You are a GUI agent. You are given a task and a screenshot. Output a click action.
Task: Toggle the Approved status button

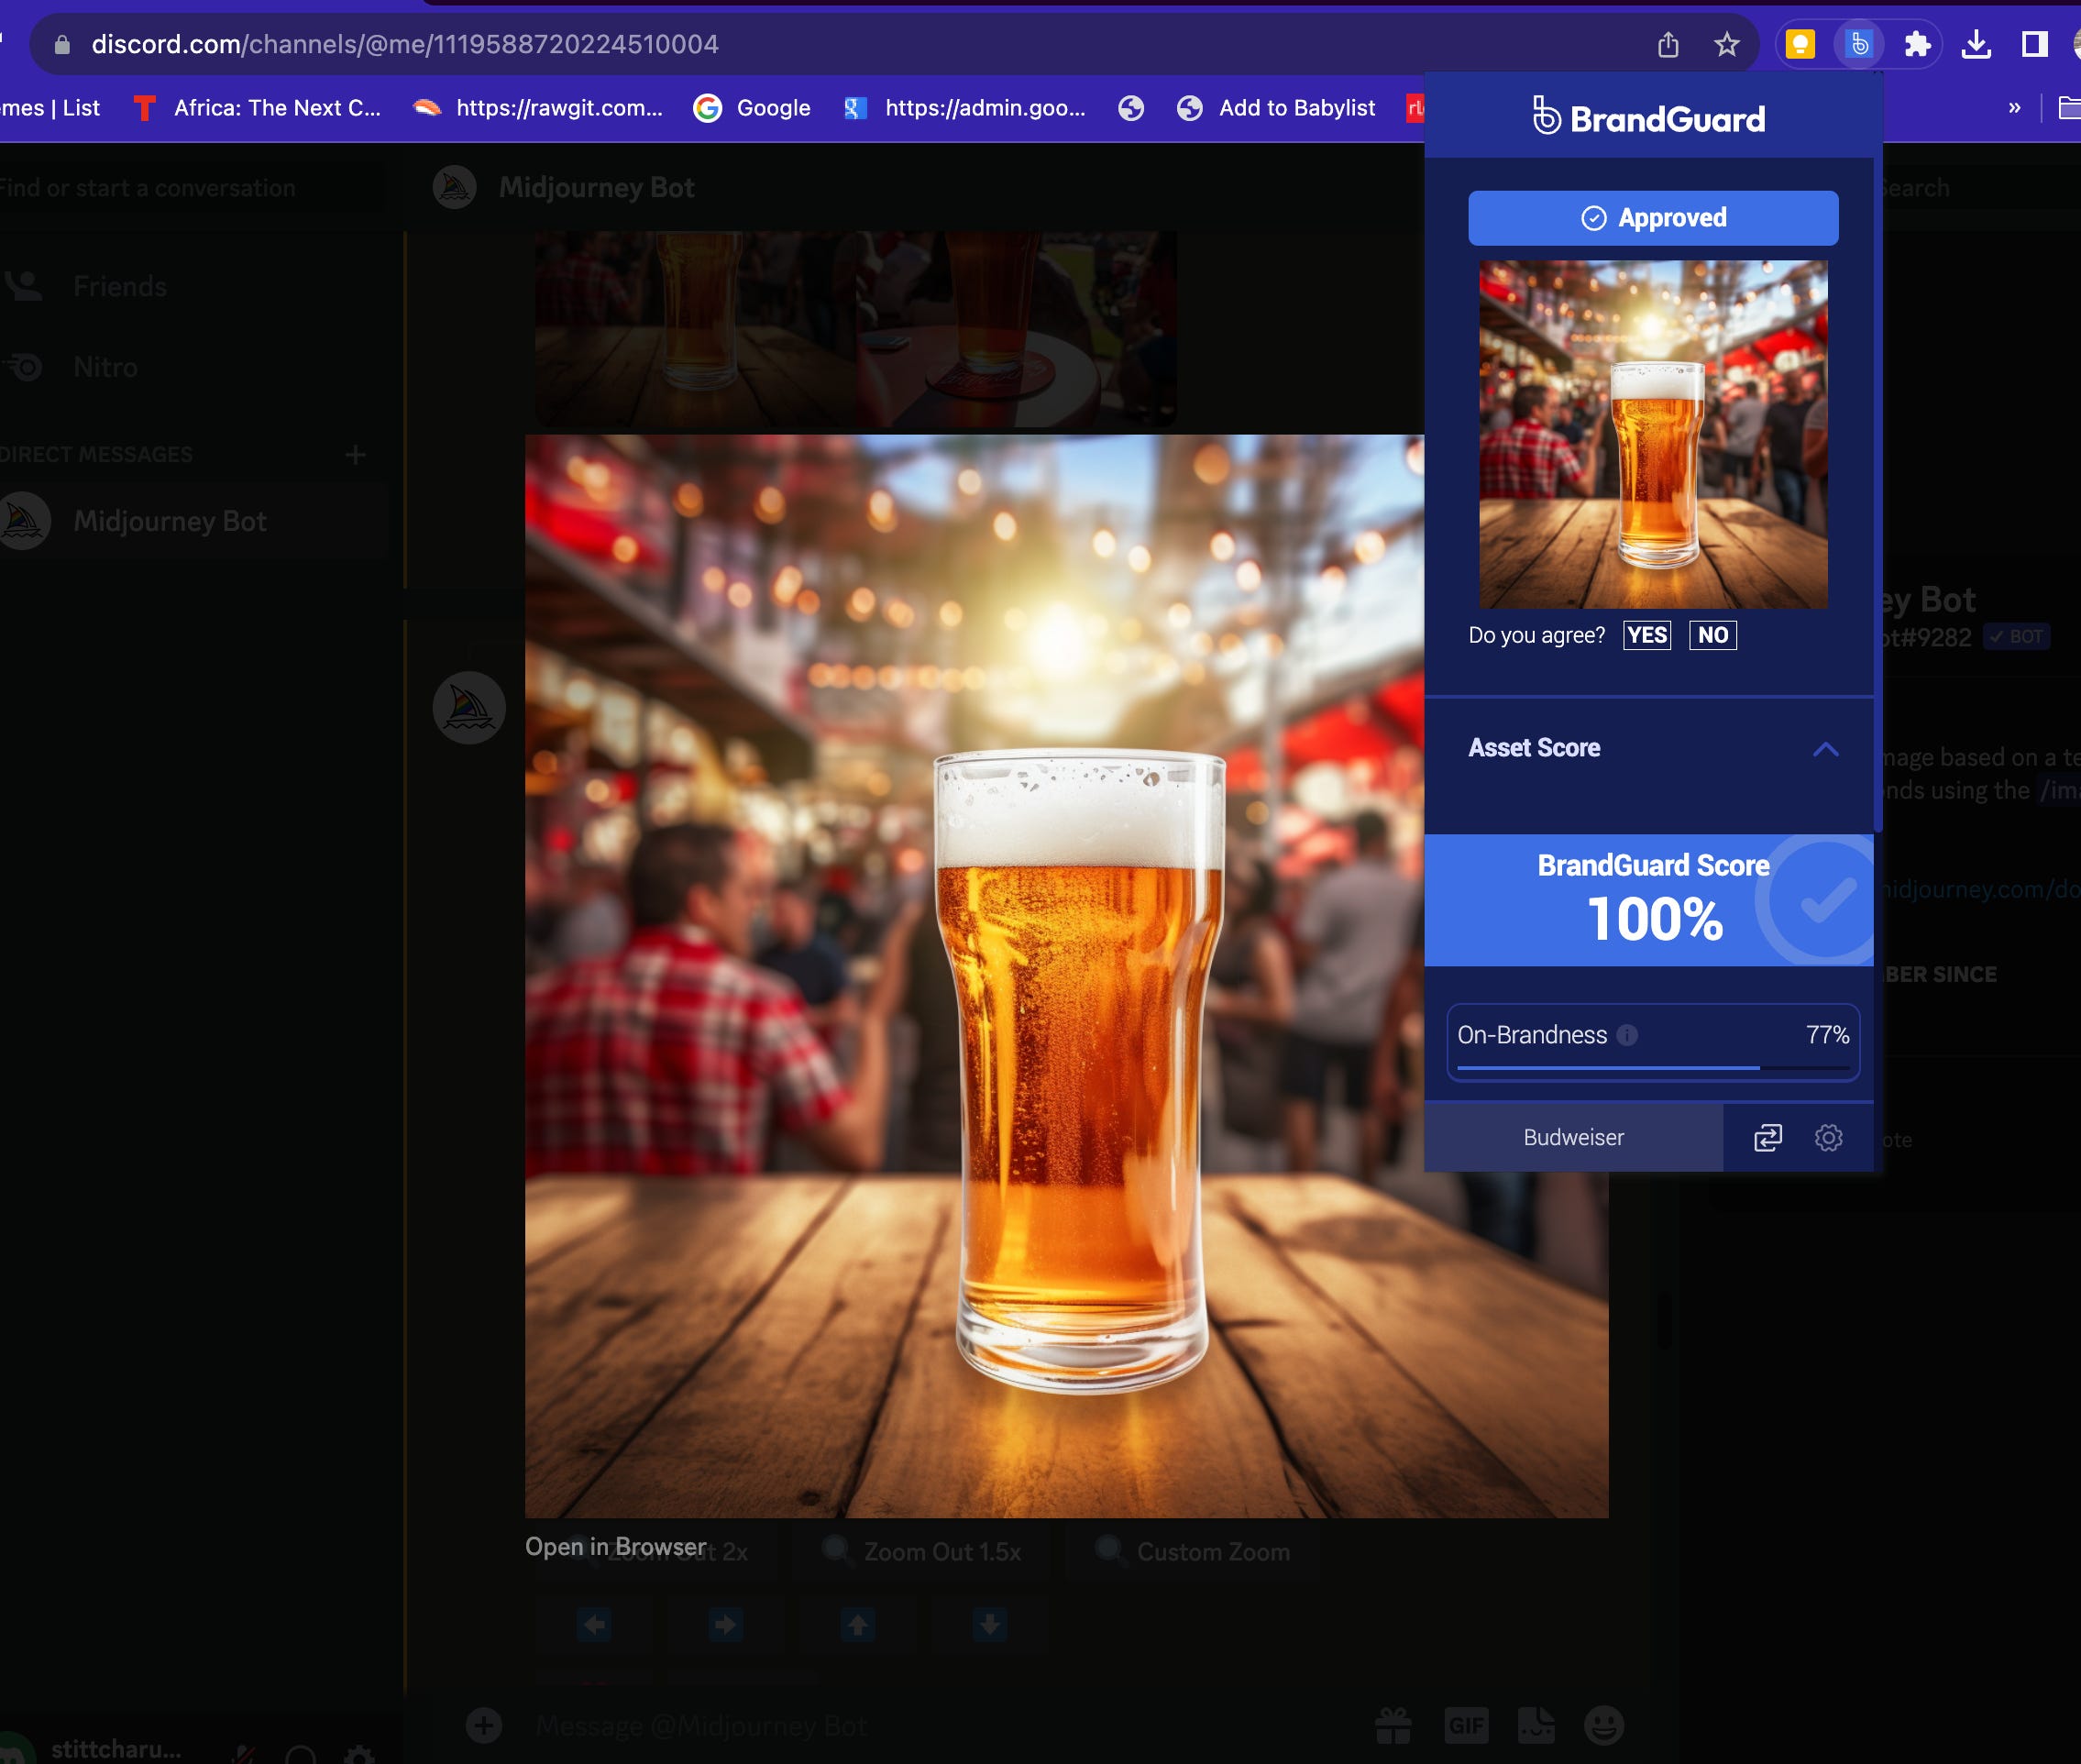tap(1652, 217)
